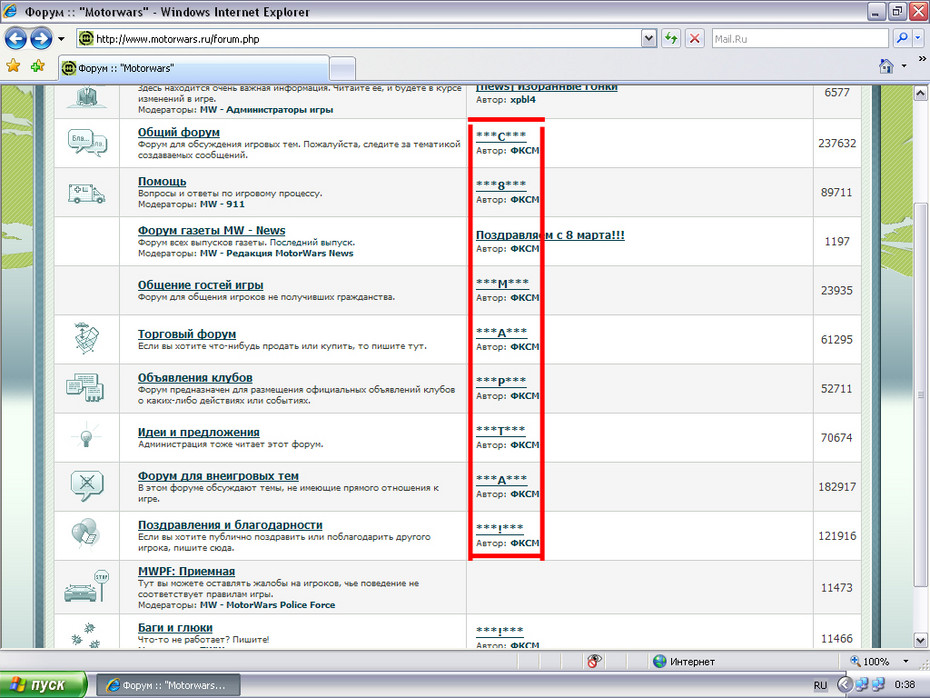Screen dimensions: 930x698
Task: Open the MWPF: Приемная link
Action: [x=186, y=572]
